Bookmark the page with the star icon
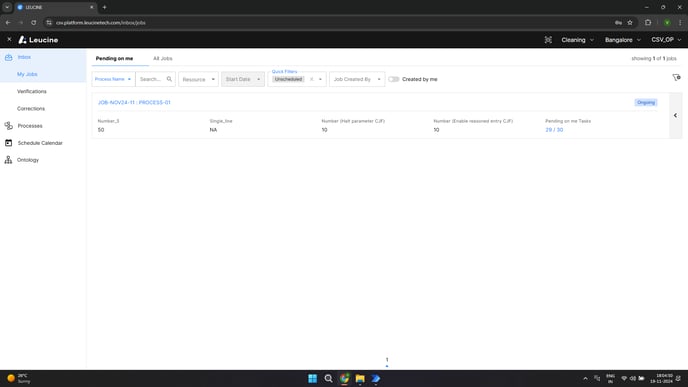The width and height of the screenshot is (688, 387). click(630, 22)
